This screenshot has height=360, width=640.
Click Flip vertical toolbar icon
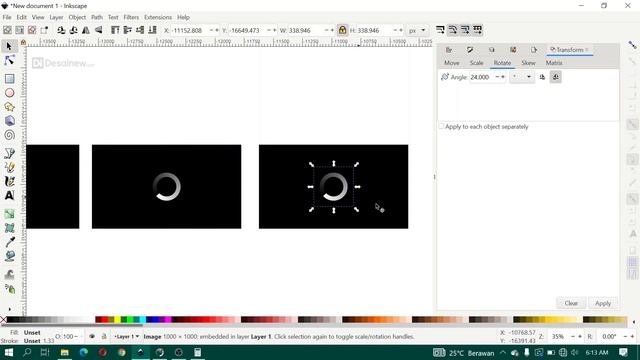[98, 30]
